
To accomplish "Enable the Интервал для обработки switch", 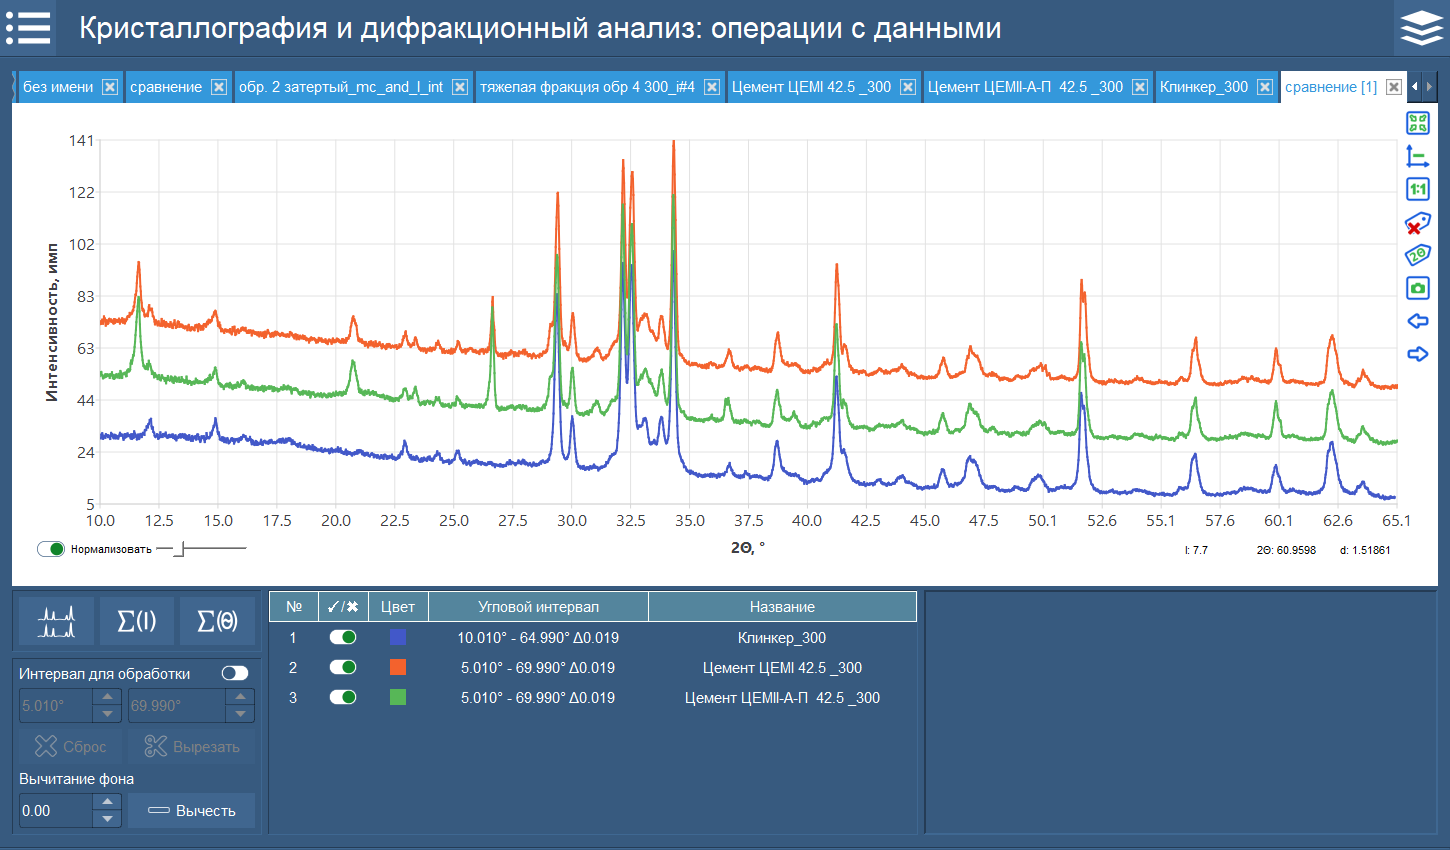I will point(234,672).
